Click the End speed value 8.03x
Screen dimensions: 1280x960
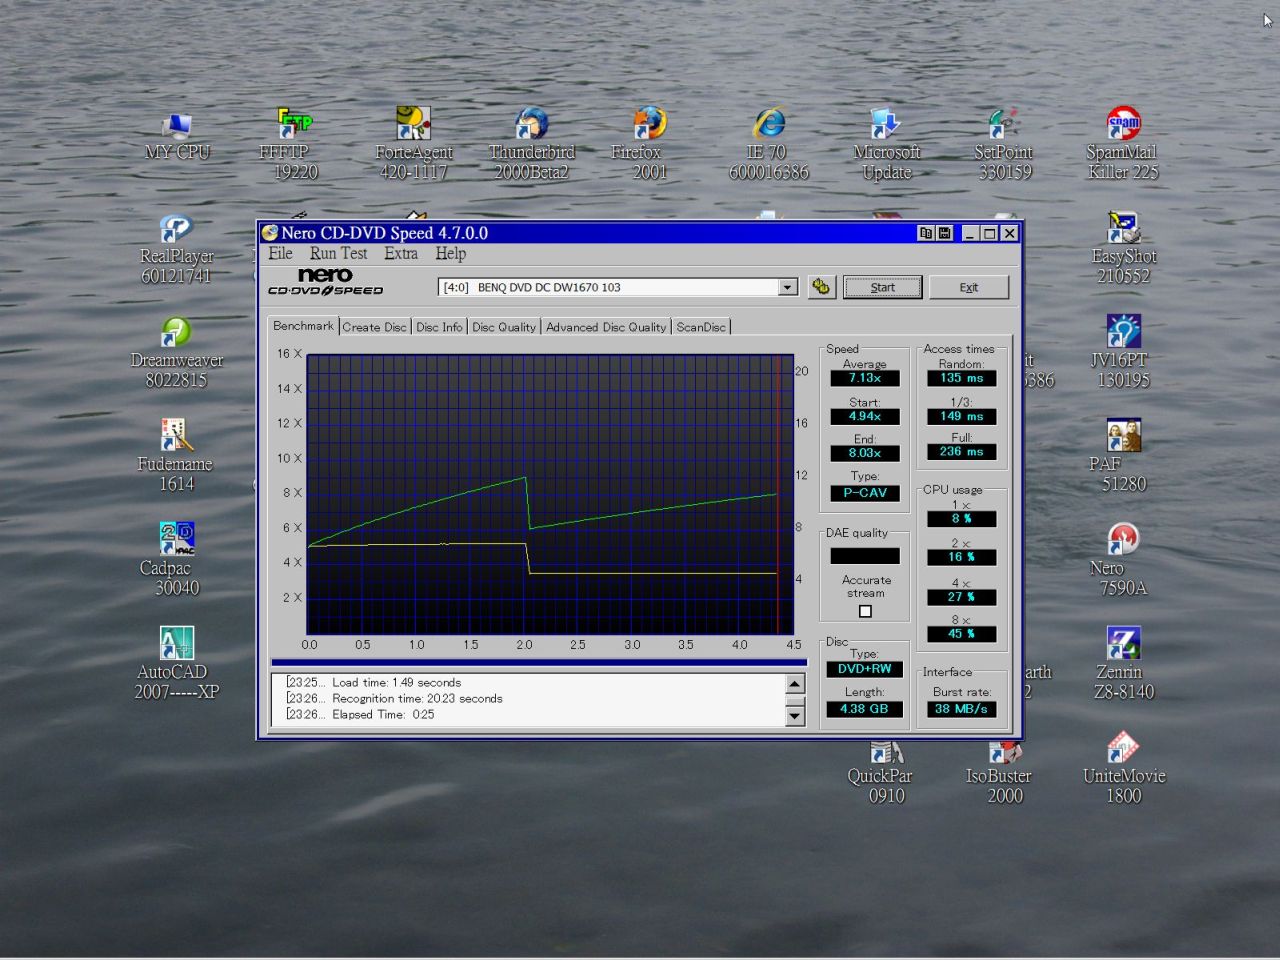pos(865,453)
